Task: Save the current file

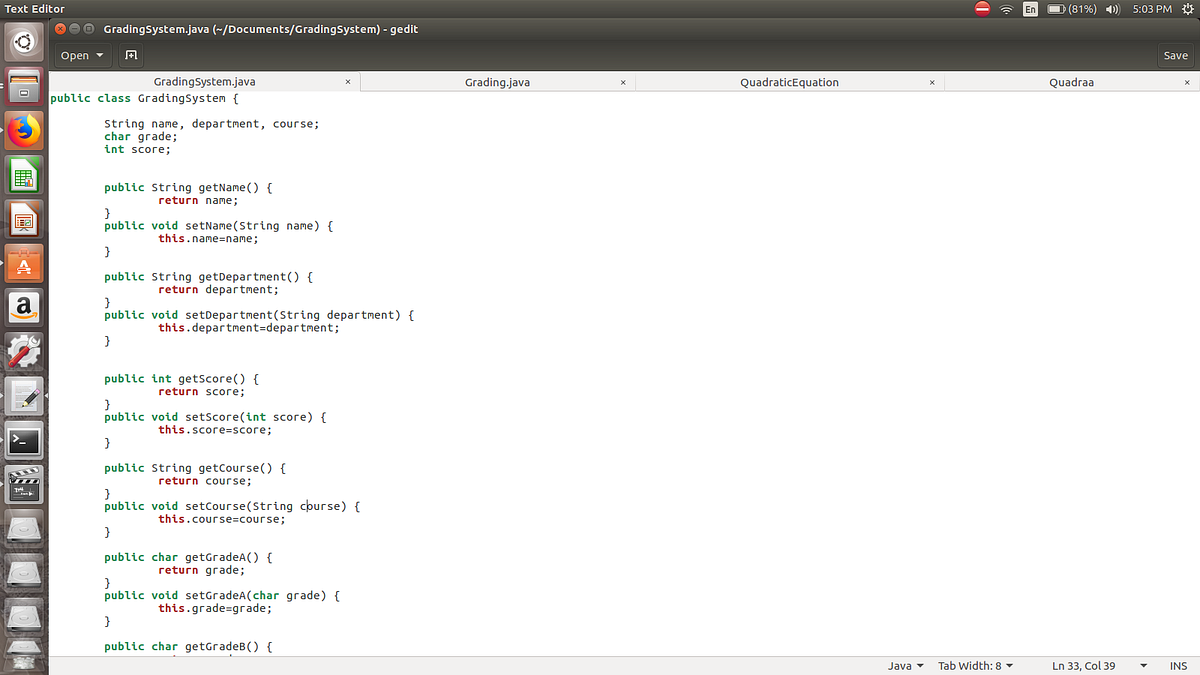Action: 1175,56
